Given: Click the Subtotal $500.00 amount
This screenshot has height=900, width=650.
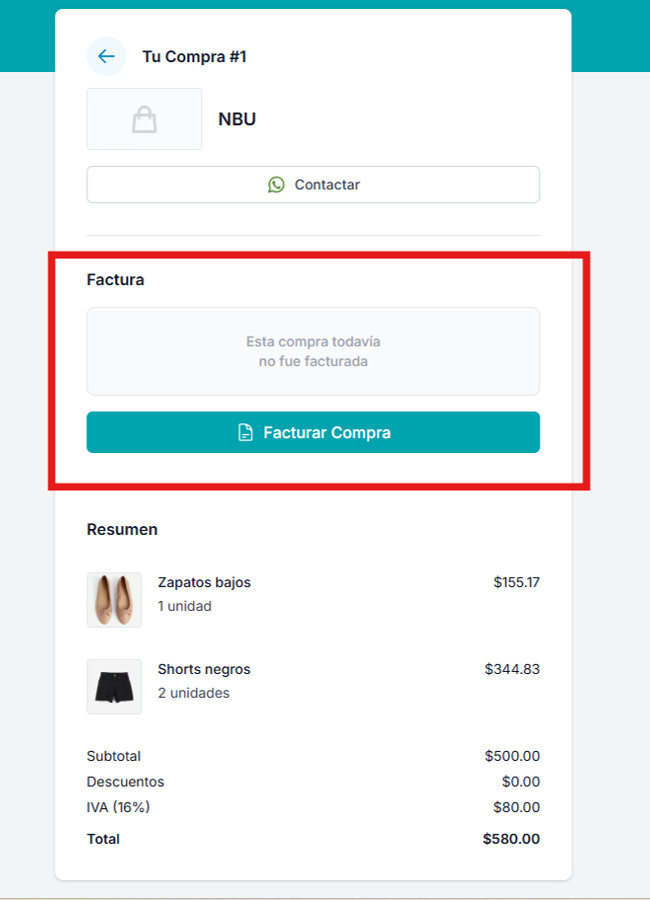Looking at the screenshot, I should (512, 756).
